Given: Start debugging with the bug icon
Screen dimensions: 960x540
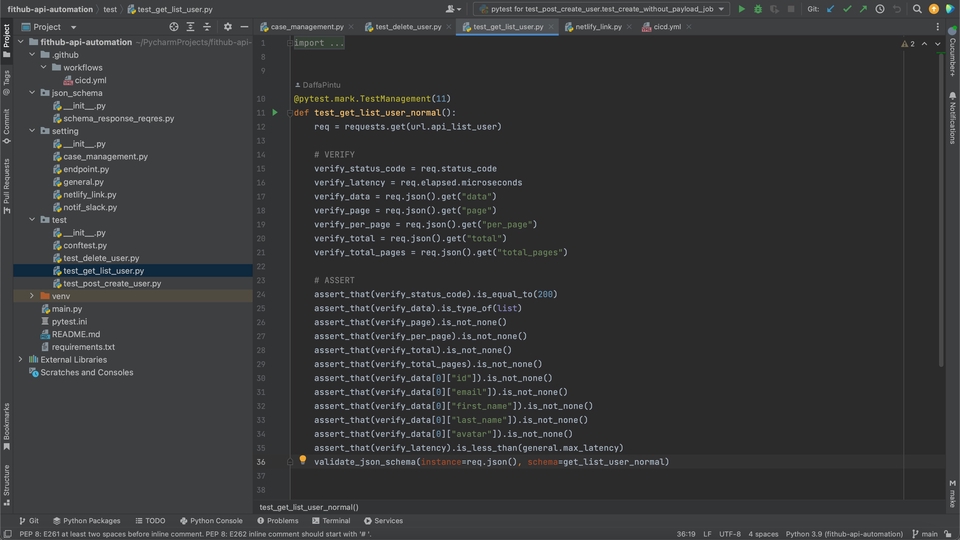Looking at the screenshot, I should pyautogui.click(x=758, y=9).
